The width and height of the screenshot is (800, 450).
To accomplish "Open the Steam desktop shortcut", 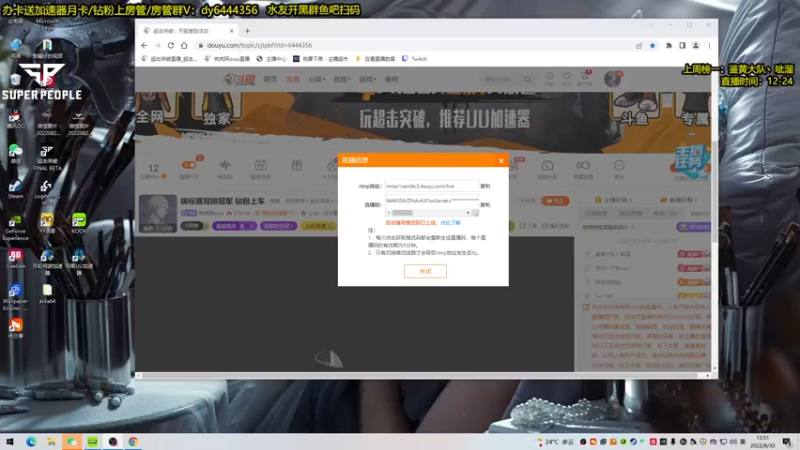I will point(15,189).
